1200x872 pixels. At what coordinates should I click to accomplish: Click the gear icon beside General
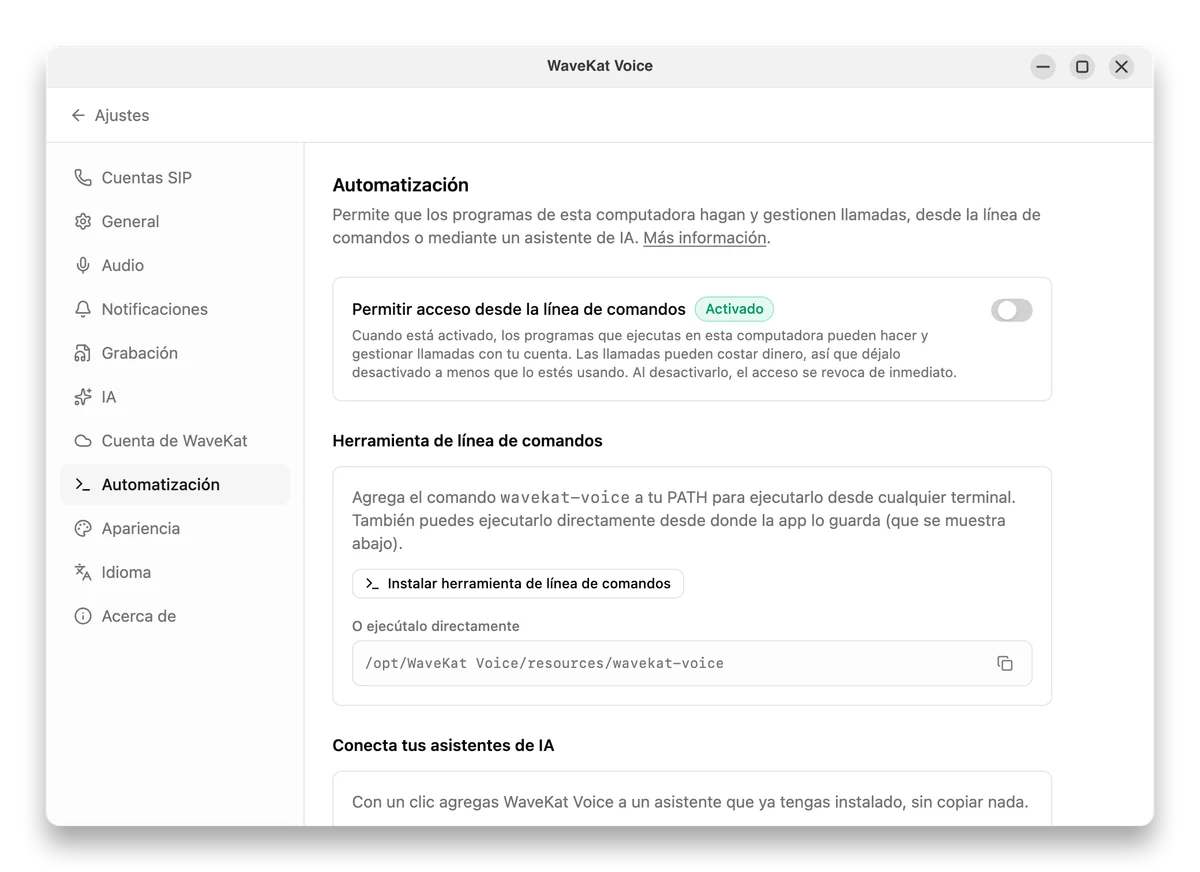83,222
